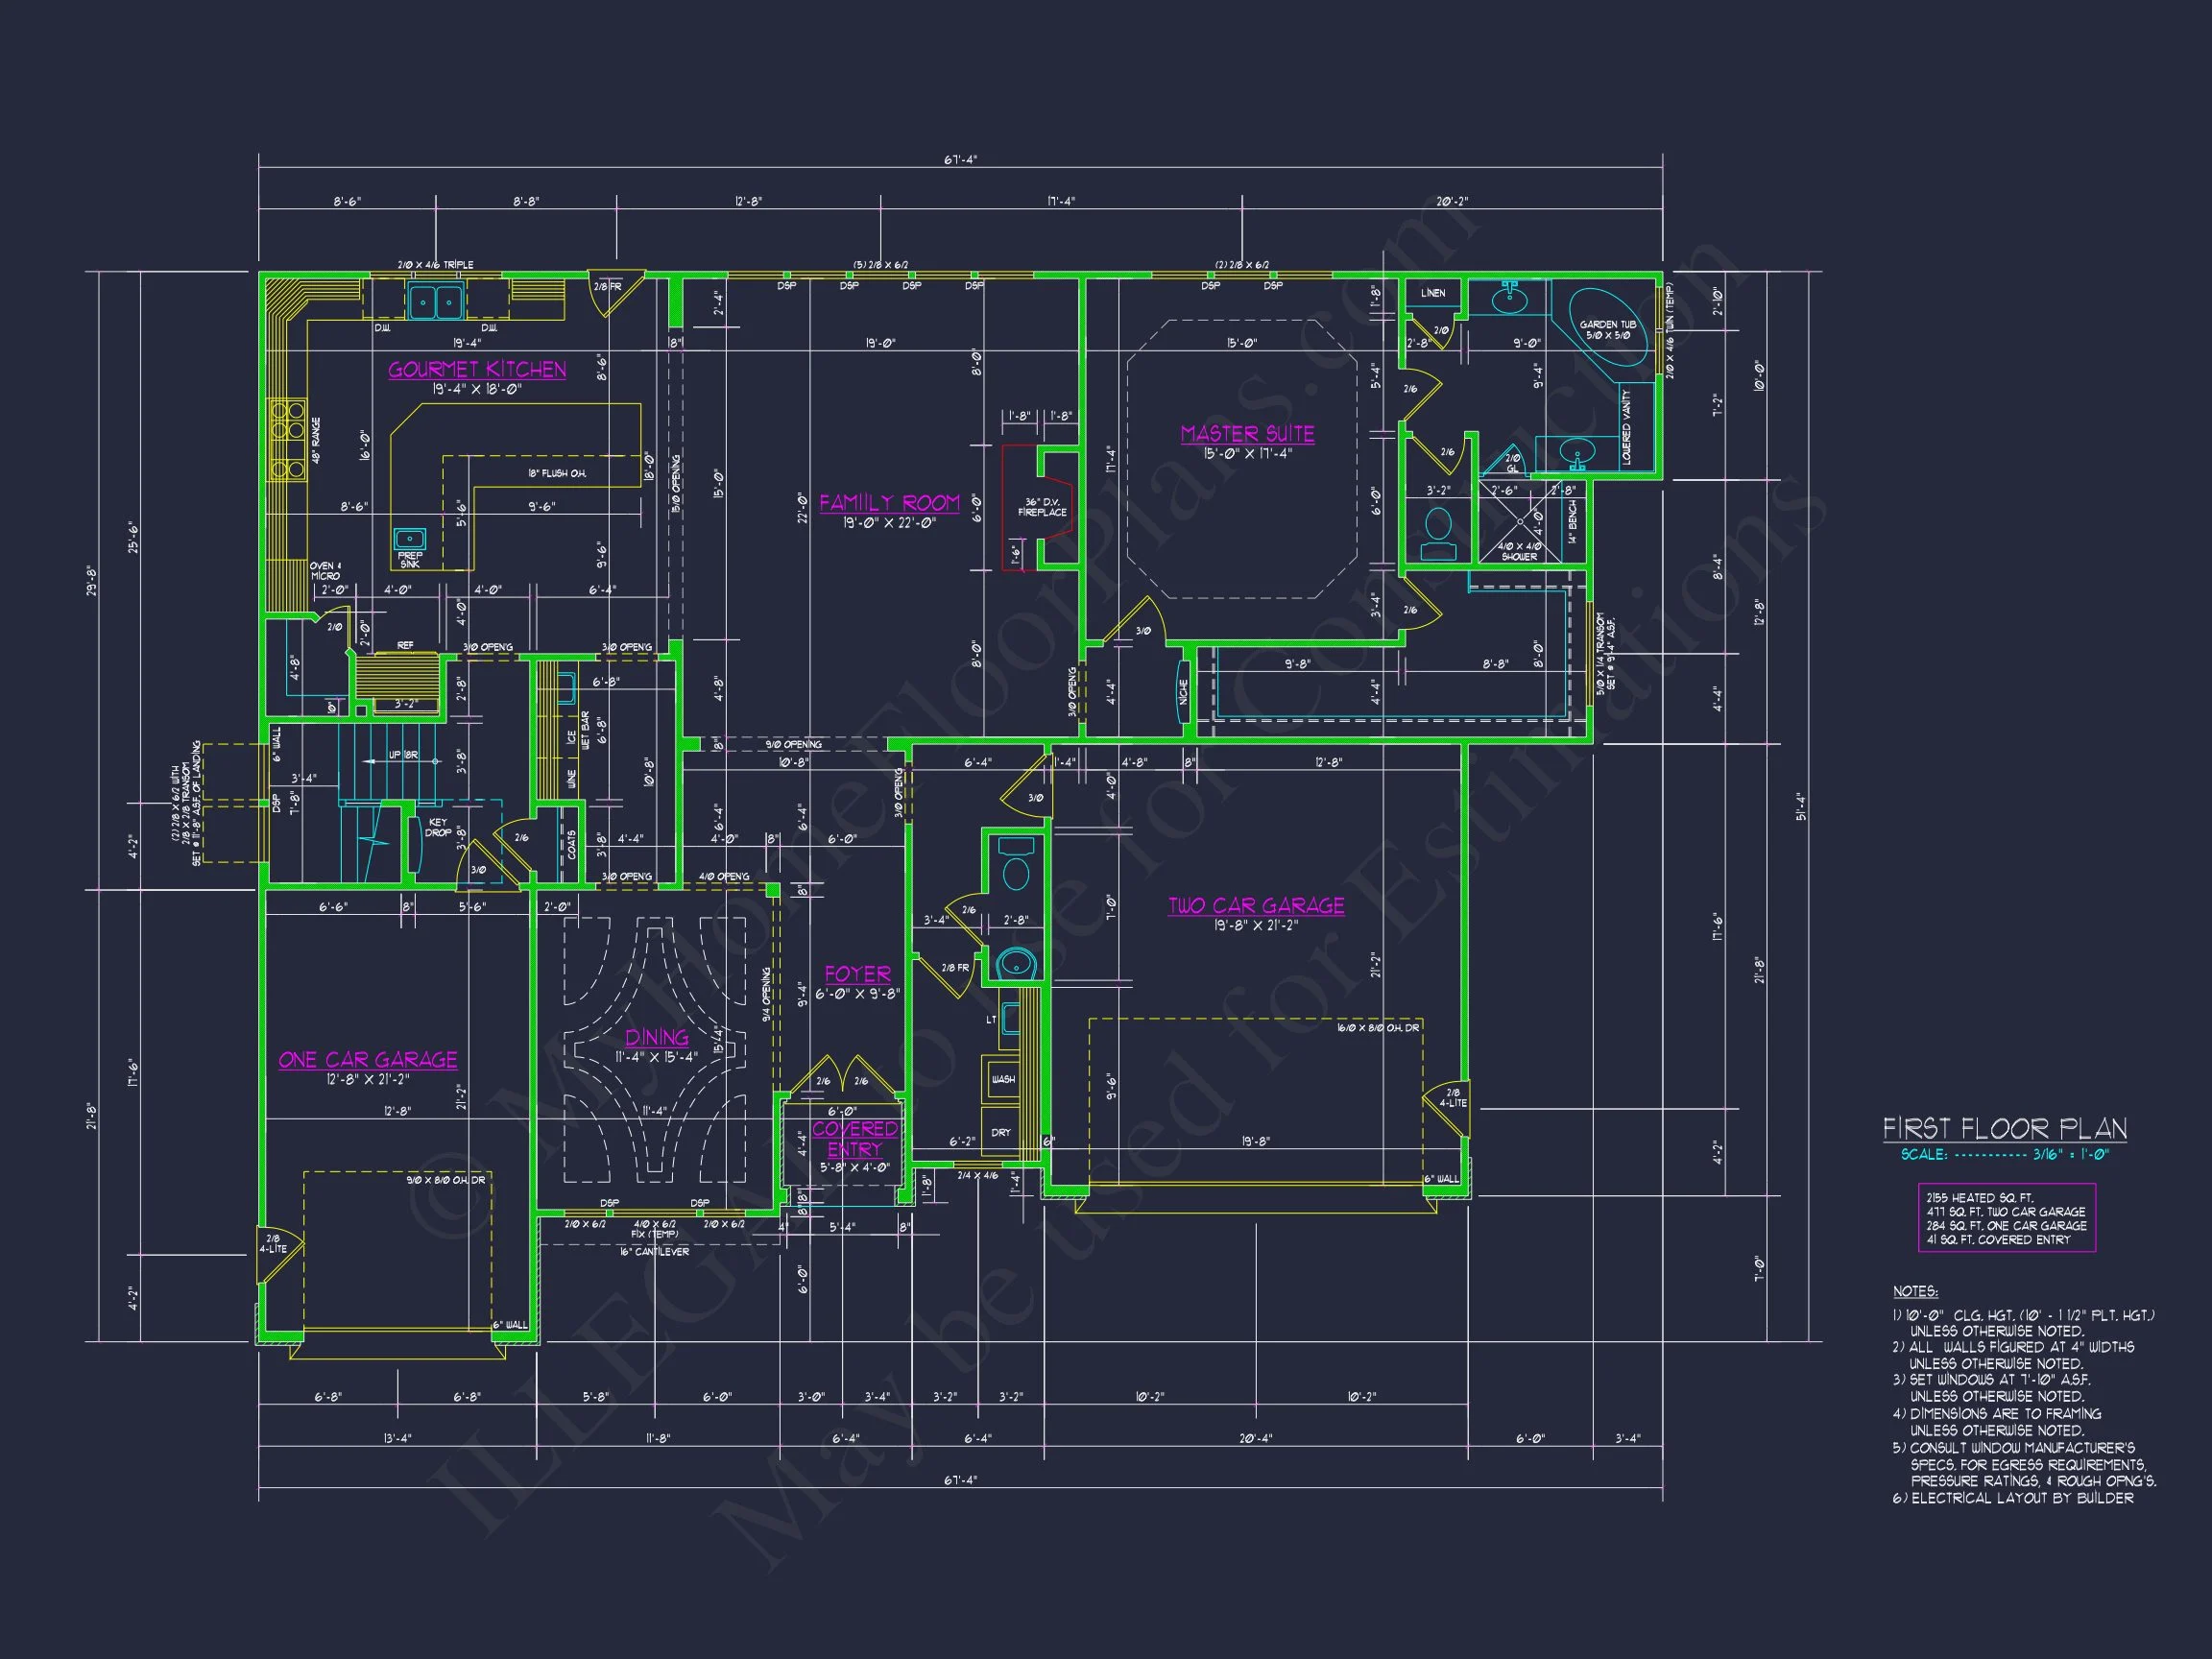Image resolution: width=2212 pixels, height=1659 pixels.
Task: Click the One Car Garage label
Action: (x=368, y=1060)
